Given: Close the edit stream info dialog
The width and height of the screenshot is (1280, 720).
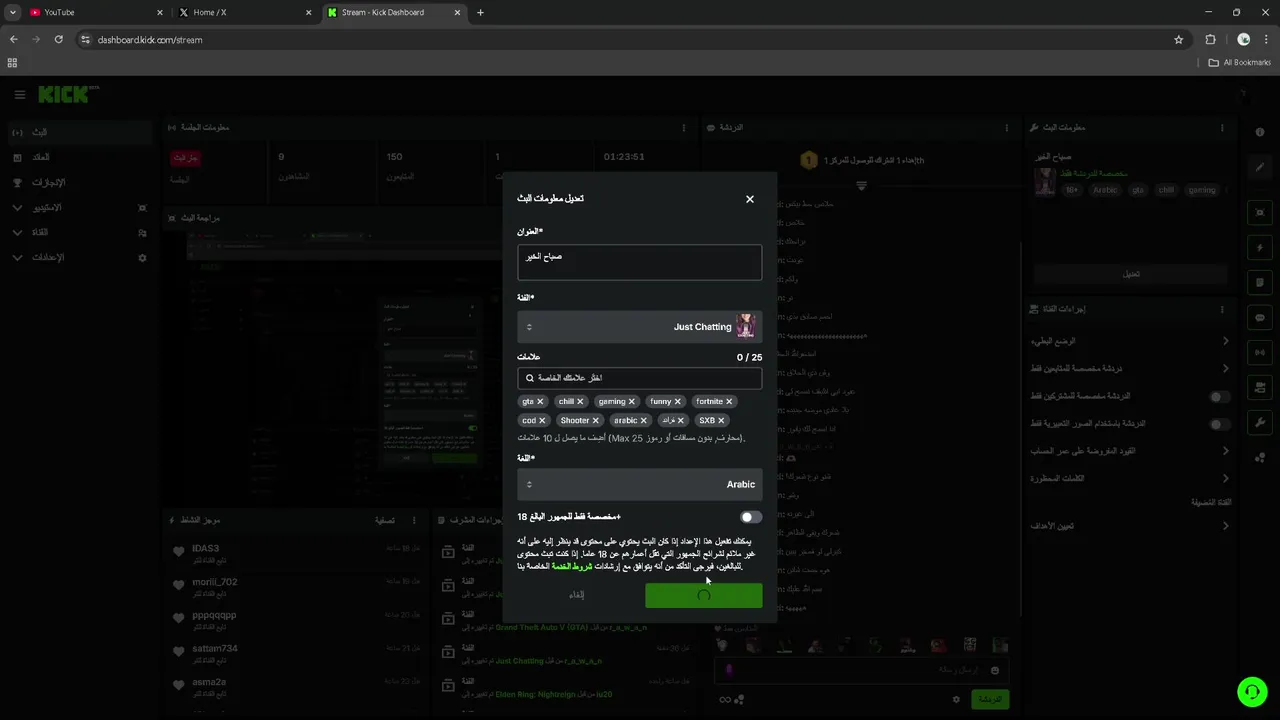Looking at the screenshot, I should [x=750, y=199].
